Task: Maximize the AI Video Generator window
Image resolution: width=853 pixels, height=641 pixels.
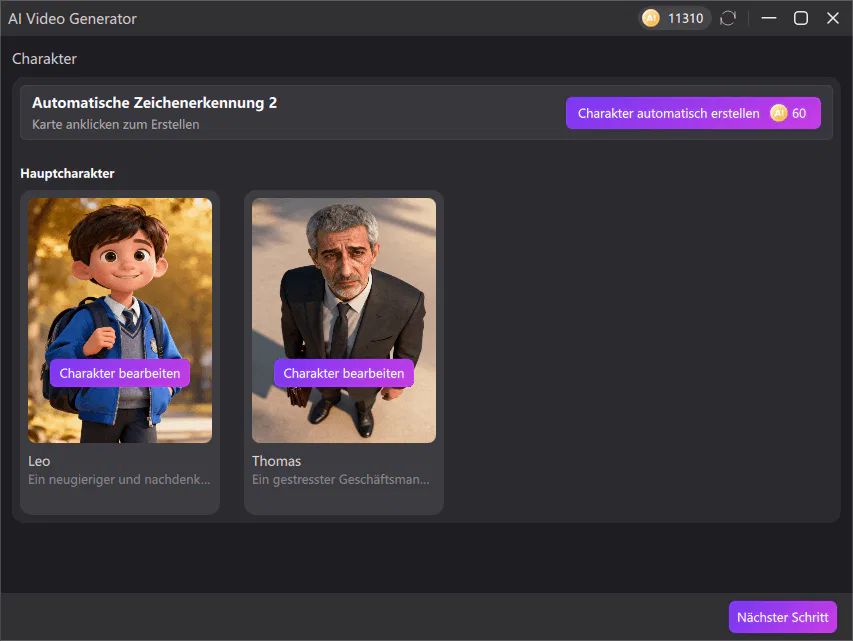Action: point(800,18)
